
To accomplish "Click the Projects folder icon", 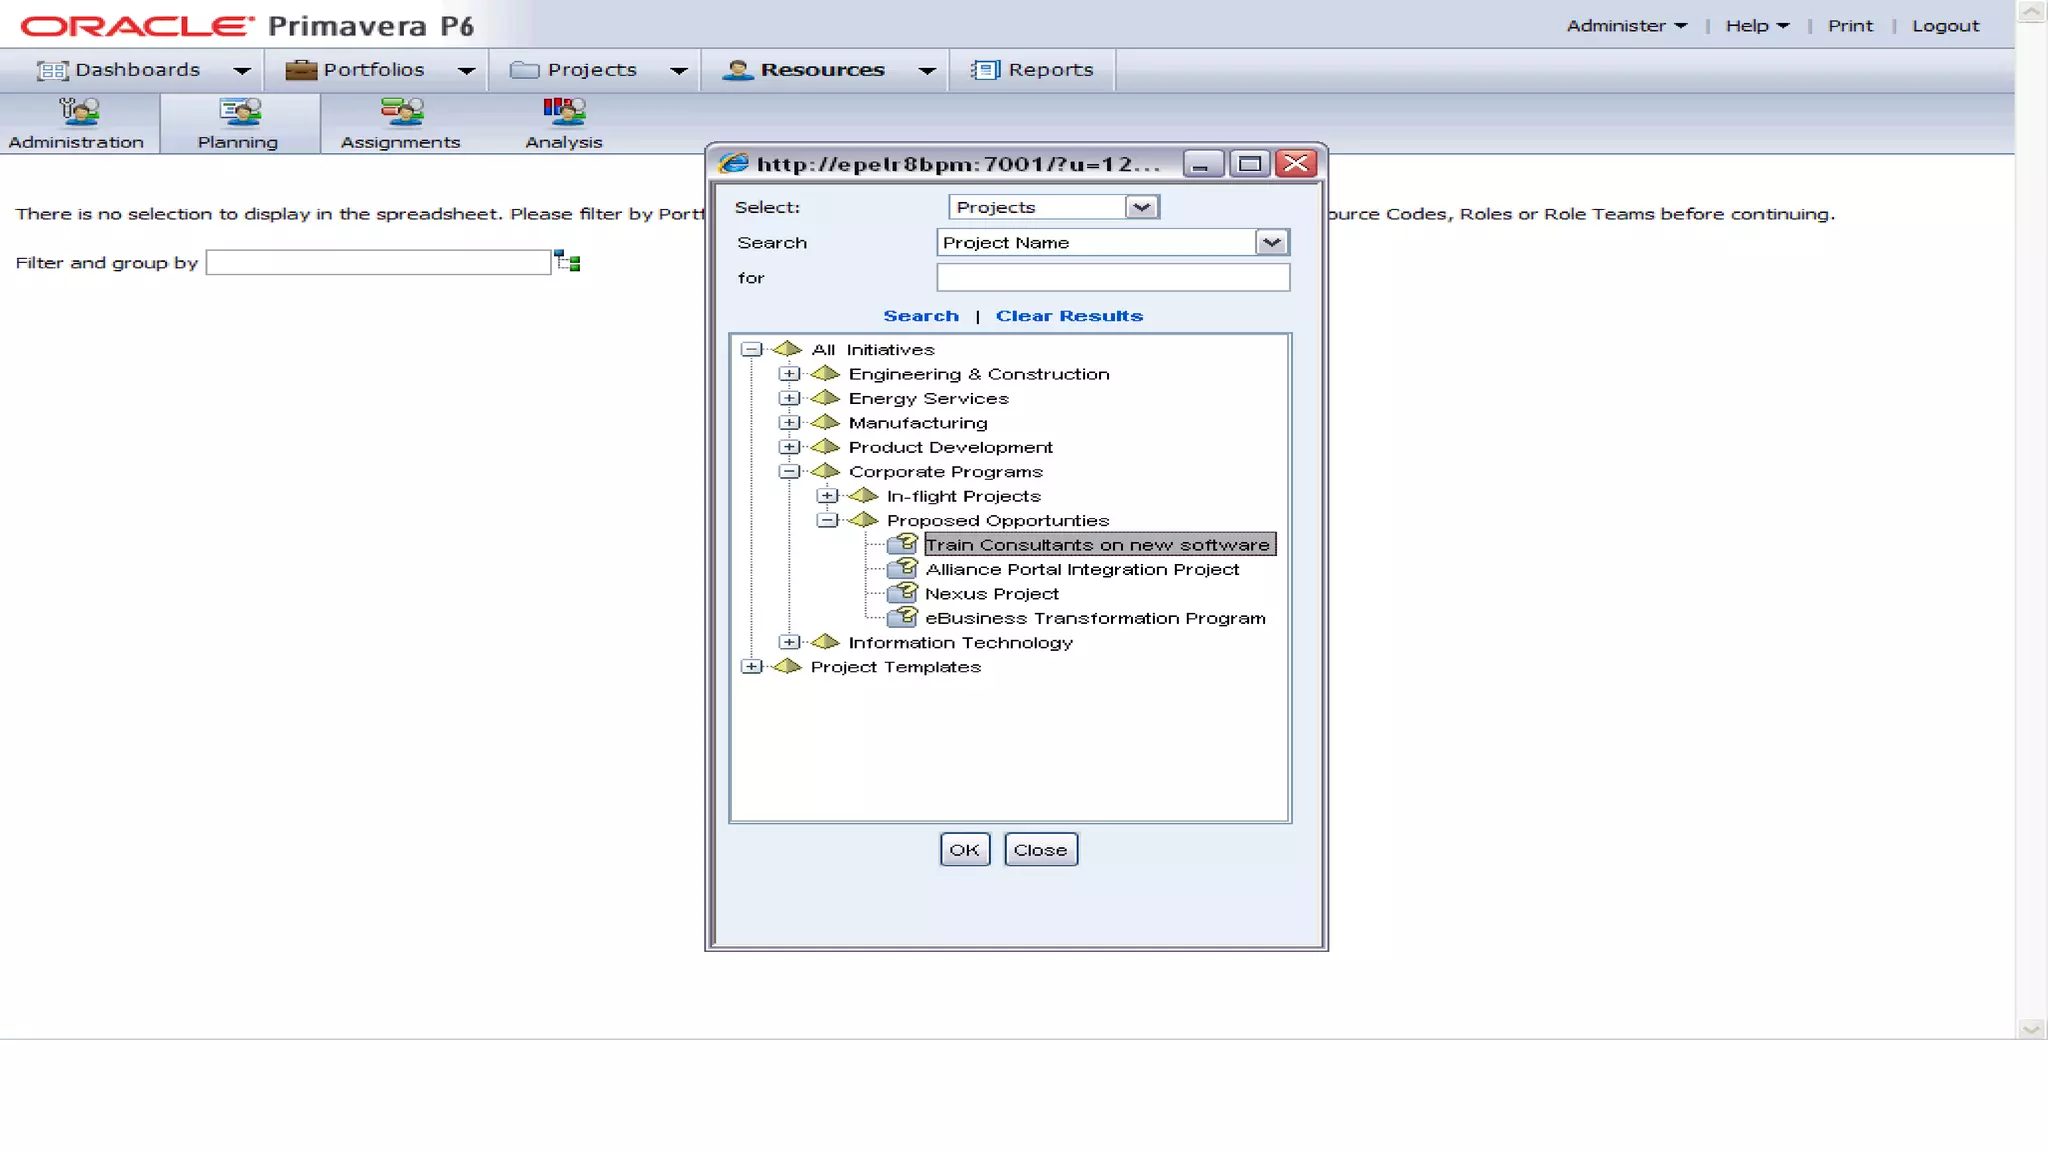I will [x=524, y=70].
